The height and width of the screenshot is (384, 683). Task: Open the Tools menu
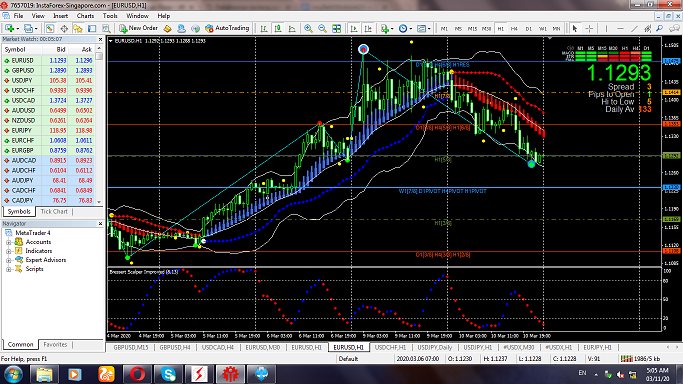pyautogui.click(x=110, y=16)
